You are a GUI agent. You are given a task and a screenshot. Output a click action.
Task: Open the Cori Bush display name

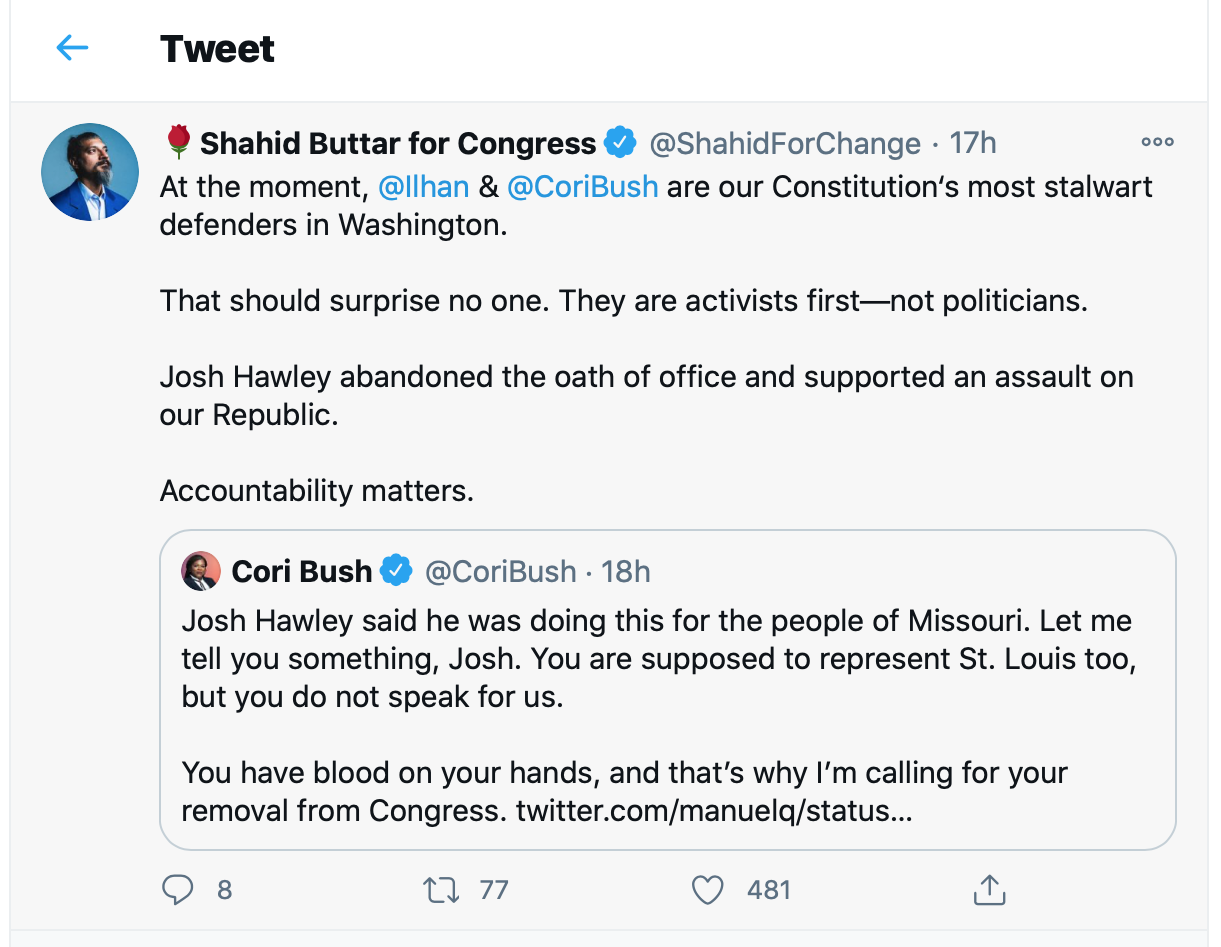[x=301, y=571]
